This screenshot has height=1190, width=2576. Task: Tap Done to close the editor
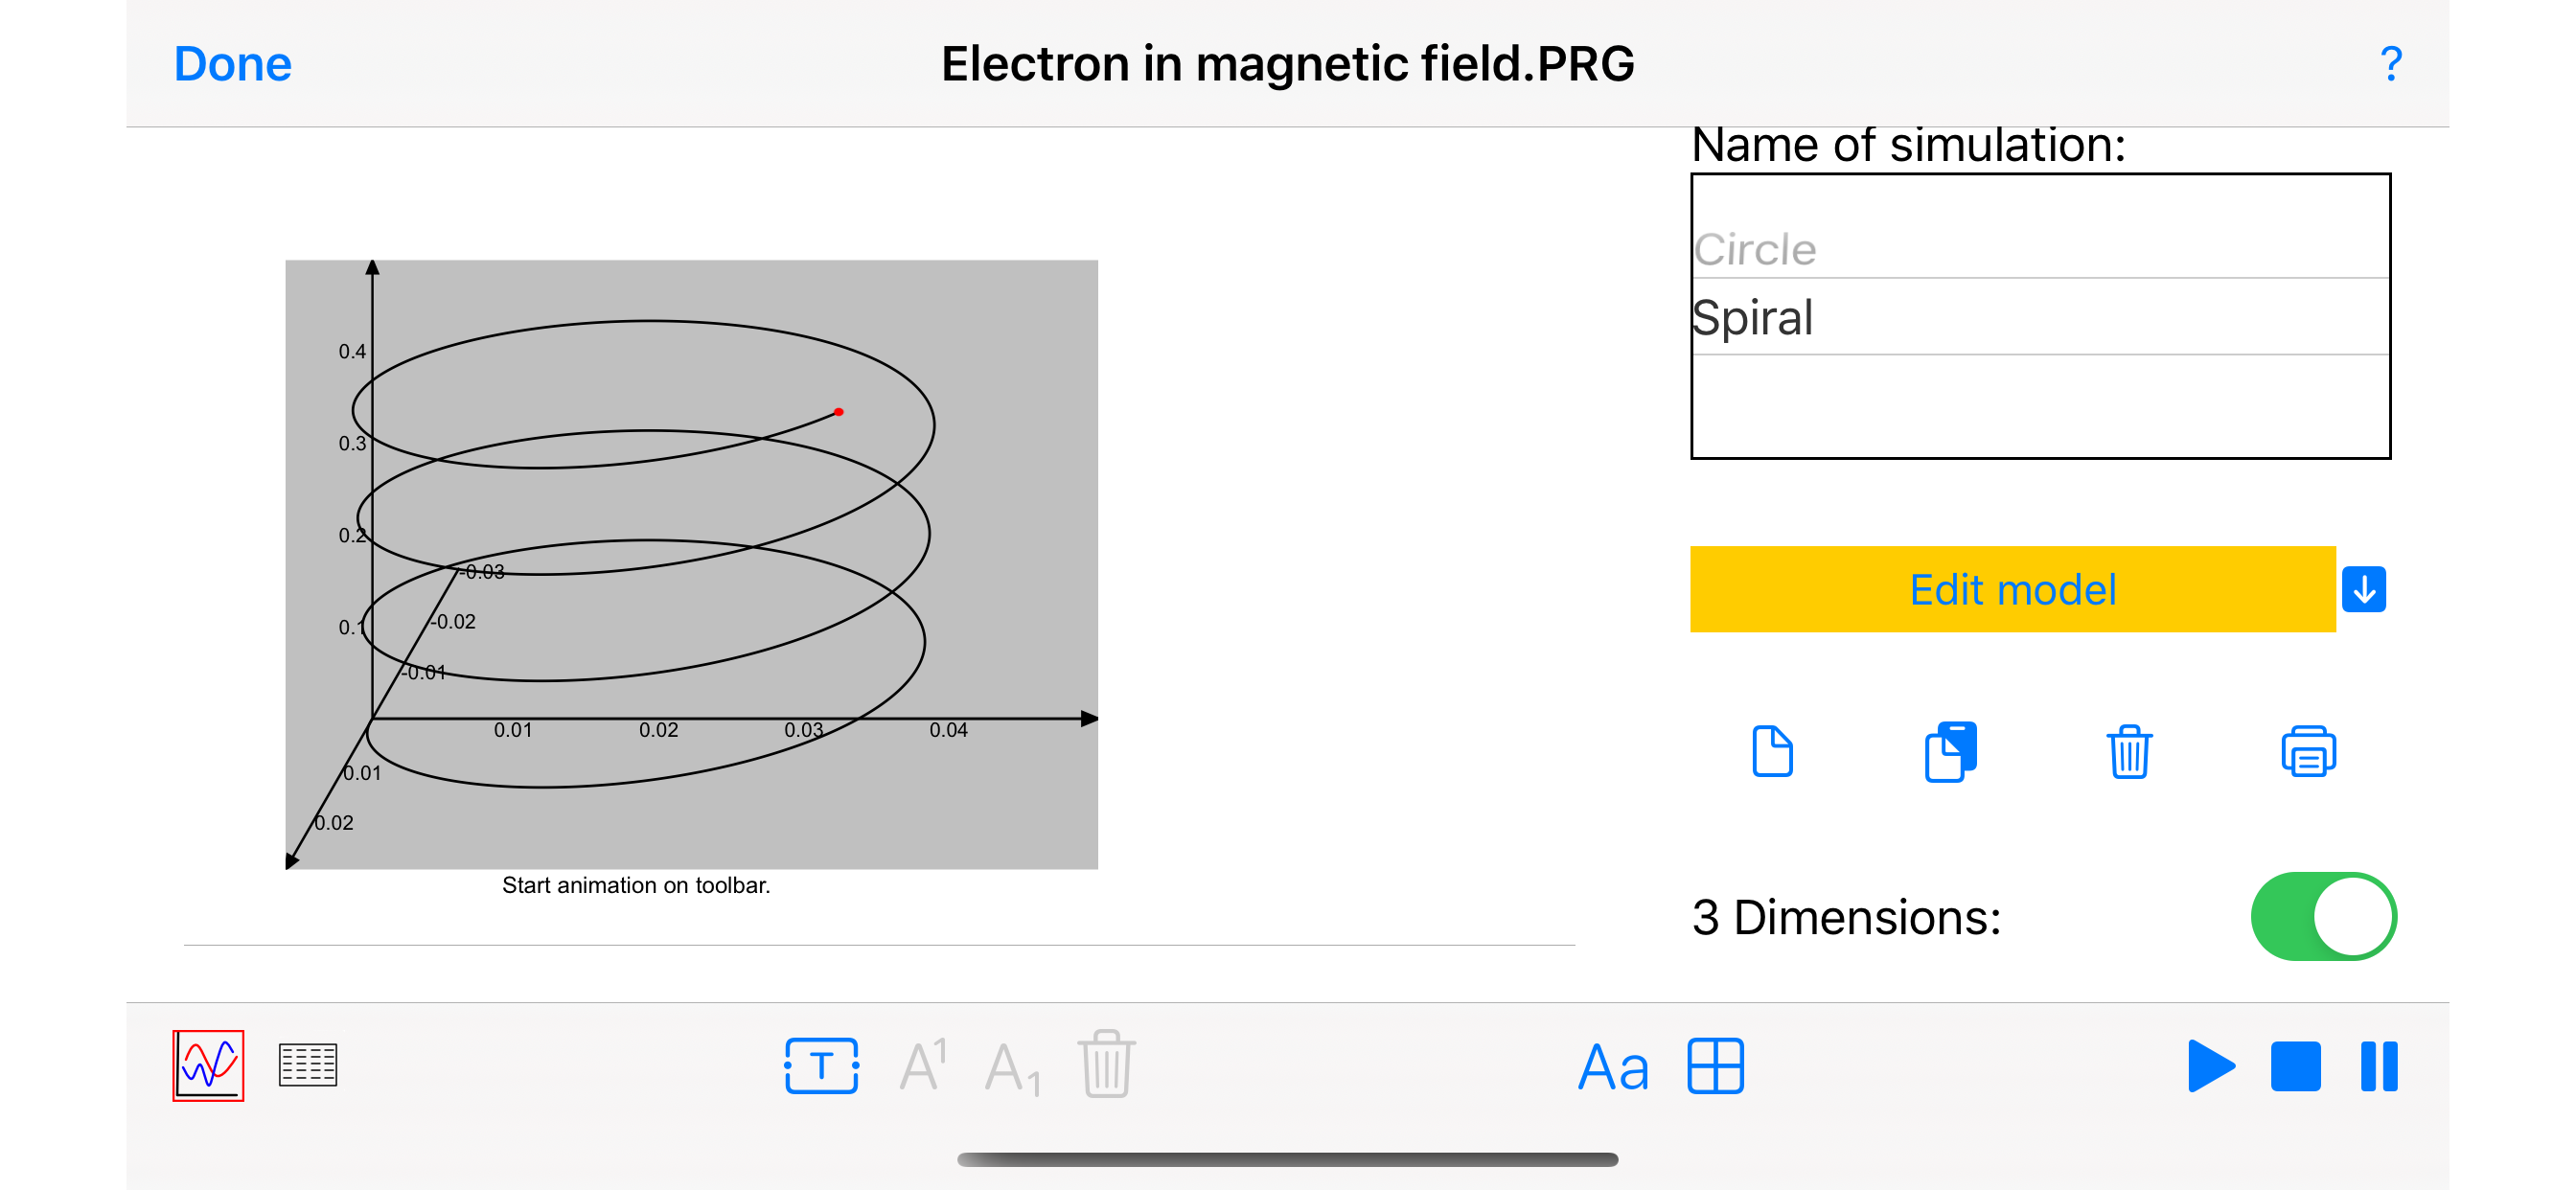coord(232,64)
